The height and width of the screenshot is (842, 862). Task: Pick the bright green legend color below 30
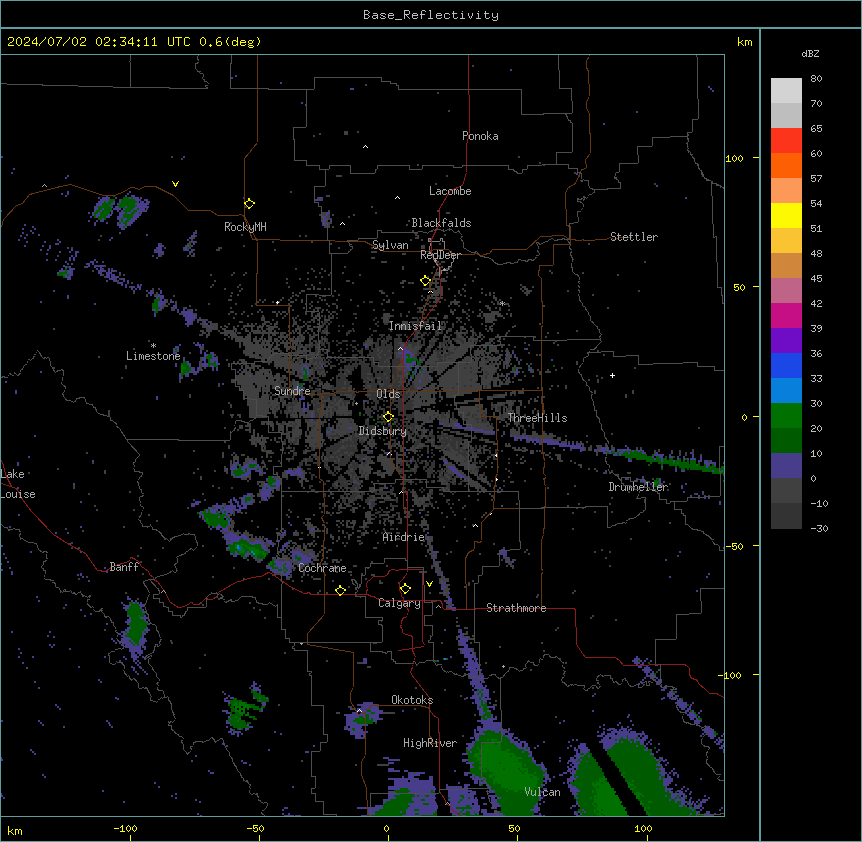click(x=786, y=416)
